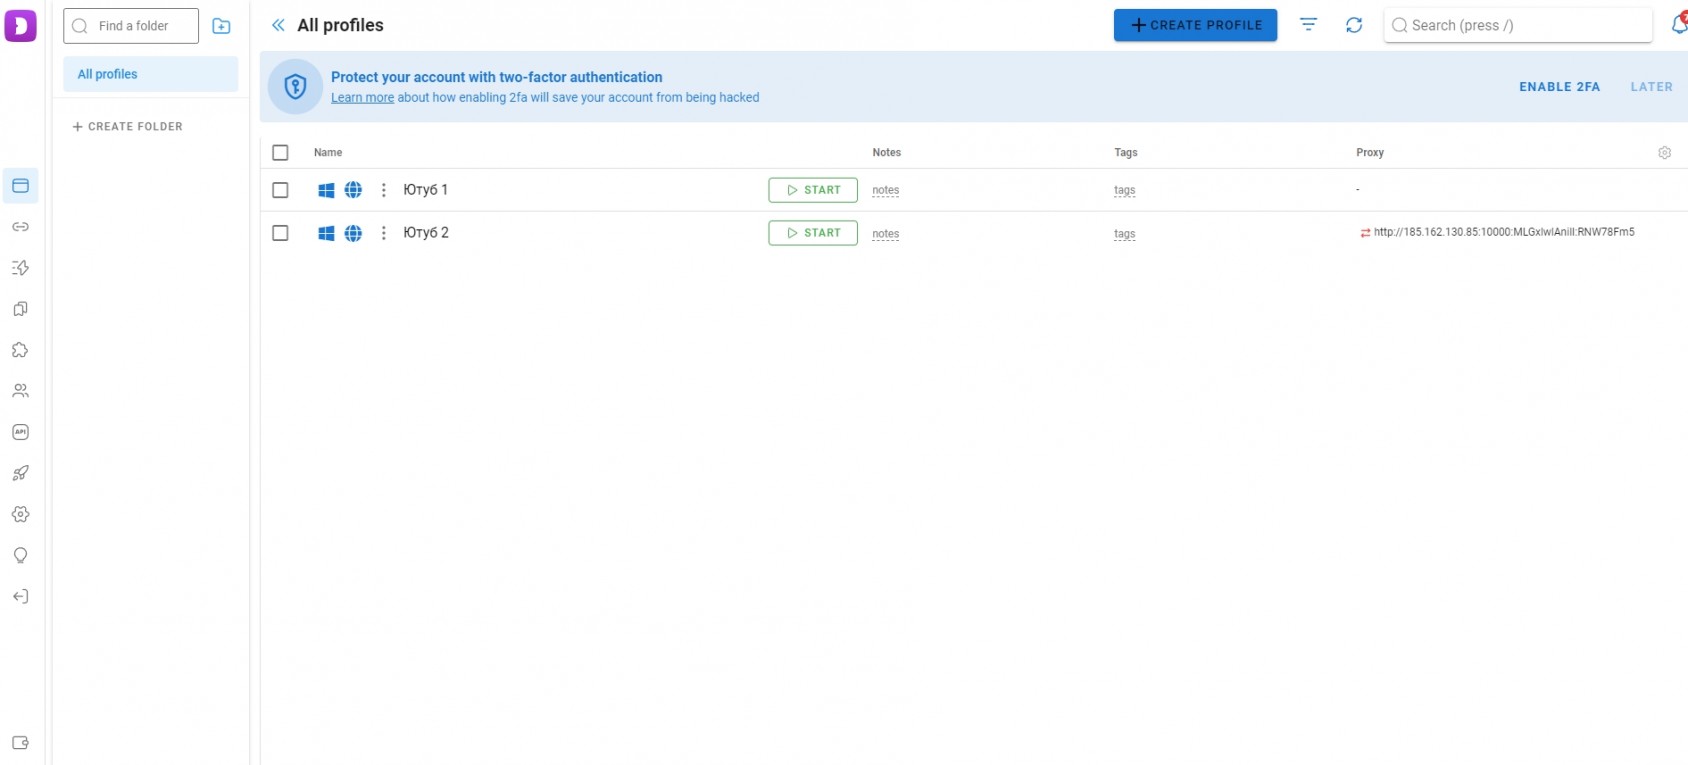Open the Extensions puzzle sidebar icon

[20, 350]
